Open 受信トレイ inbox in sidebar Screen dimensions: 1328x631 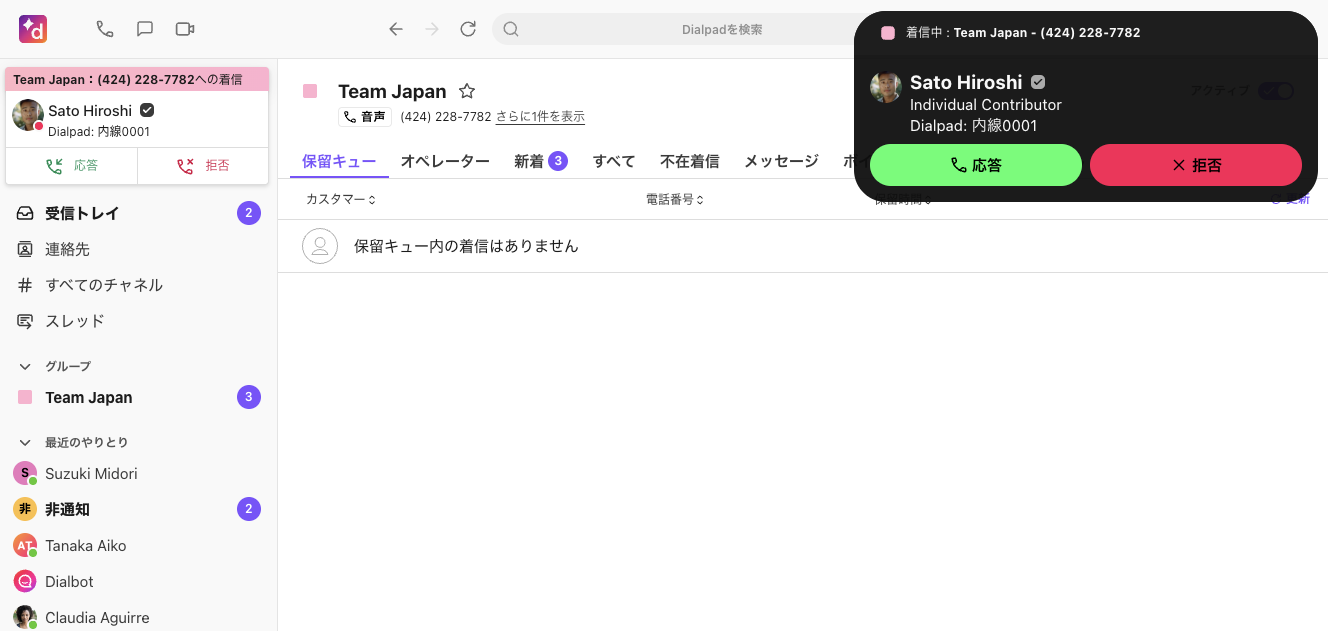coord(137,213)
